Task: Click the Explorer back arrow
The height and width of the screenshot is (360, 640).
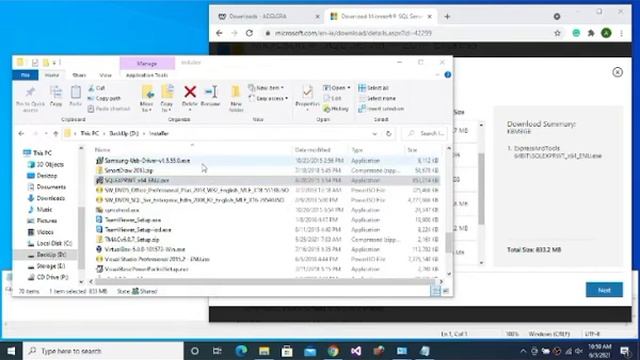Action: point(21,133)
